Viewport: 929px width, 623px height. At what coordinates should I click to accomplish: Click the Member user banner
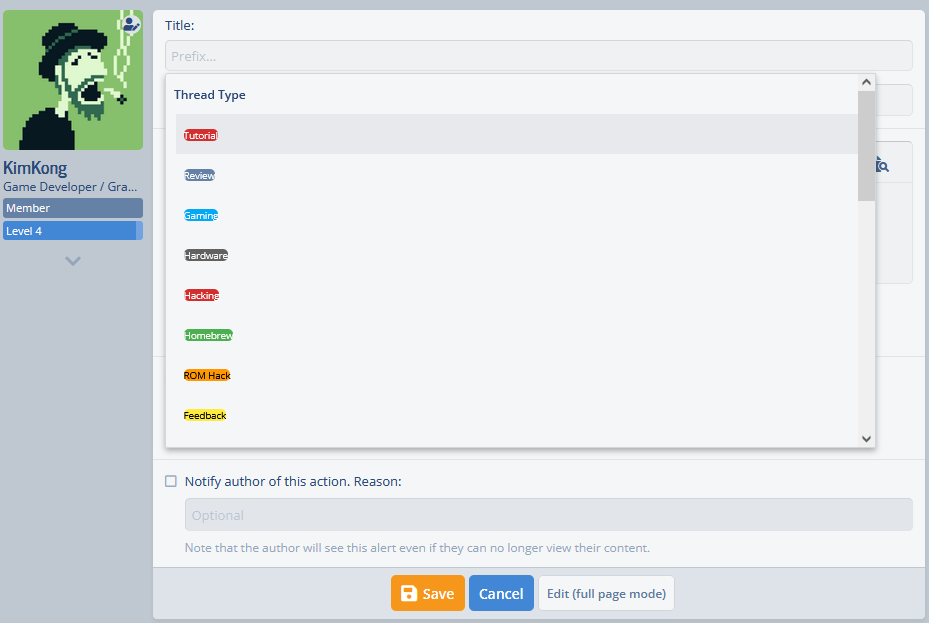pos(73,208)
